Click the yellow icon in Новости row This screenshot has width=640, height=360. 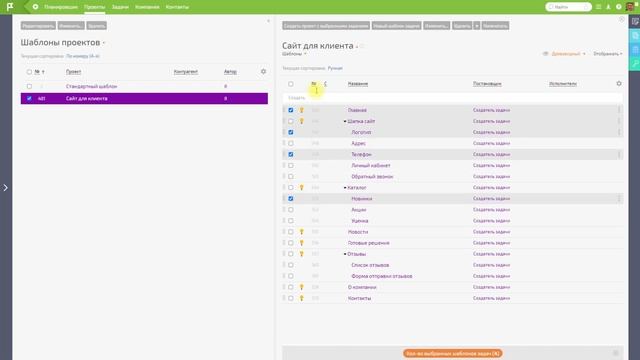(302, 232)
